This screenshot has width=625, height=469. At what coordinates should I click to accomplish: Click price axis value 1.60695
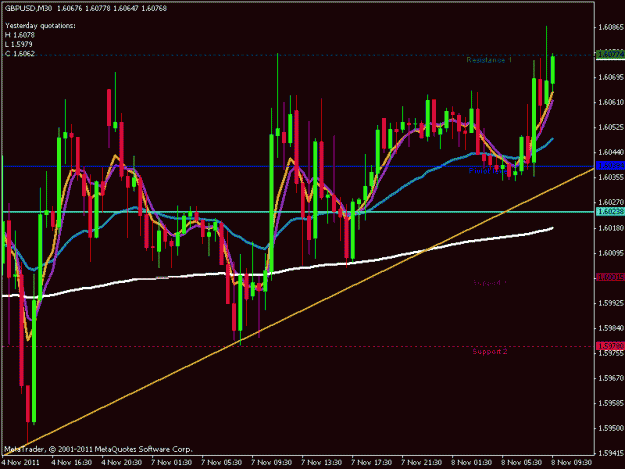coord(611,77)
